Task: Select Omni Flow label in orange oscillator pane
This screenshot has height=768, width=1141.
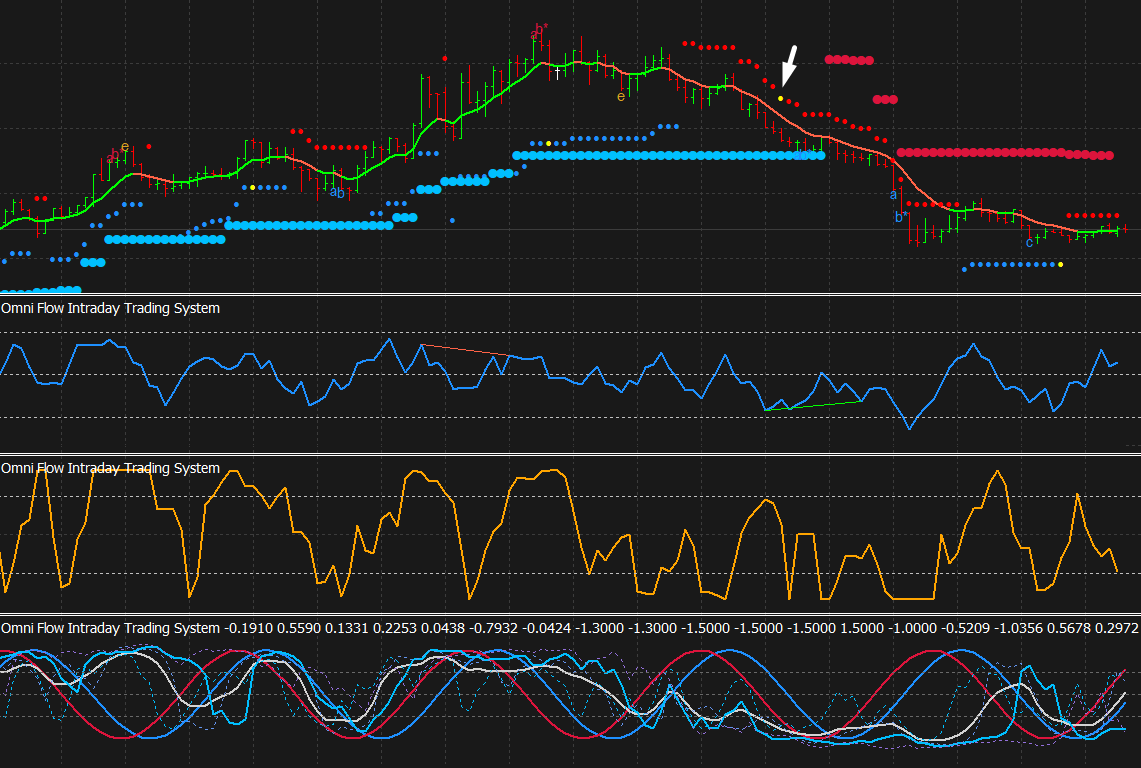Action: (111, 468)
